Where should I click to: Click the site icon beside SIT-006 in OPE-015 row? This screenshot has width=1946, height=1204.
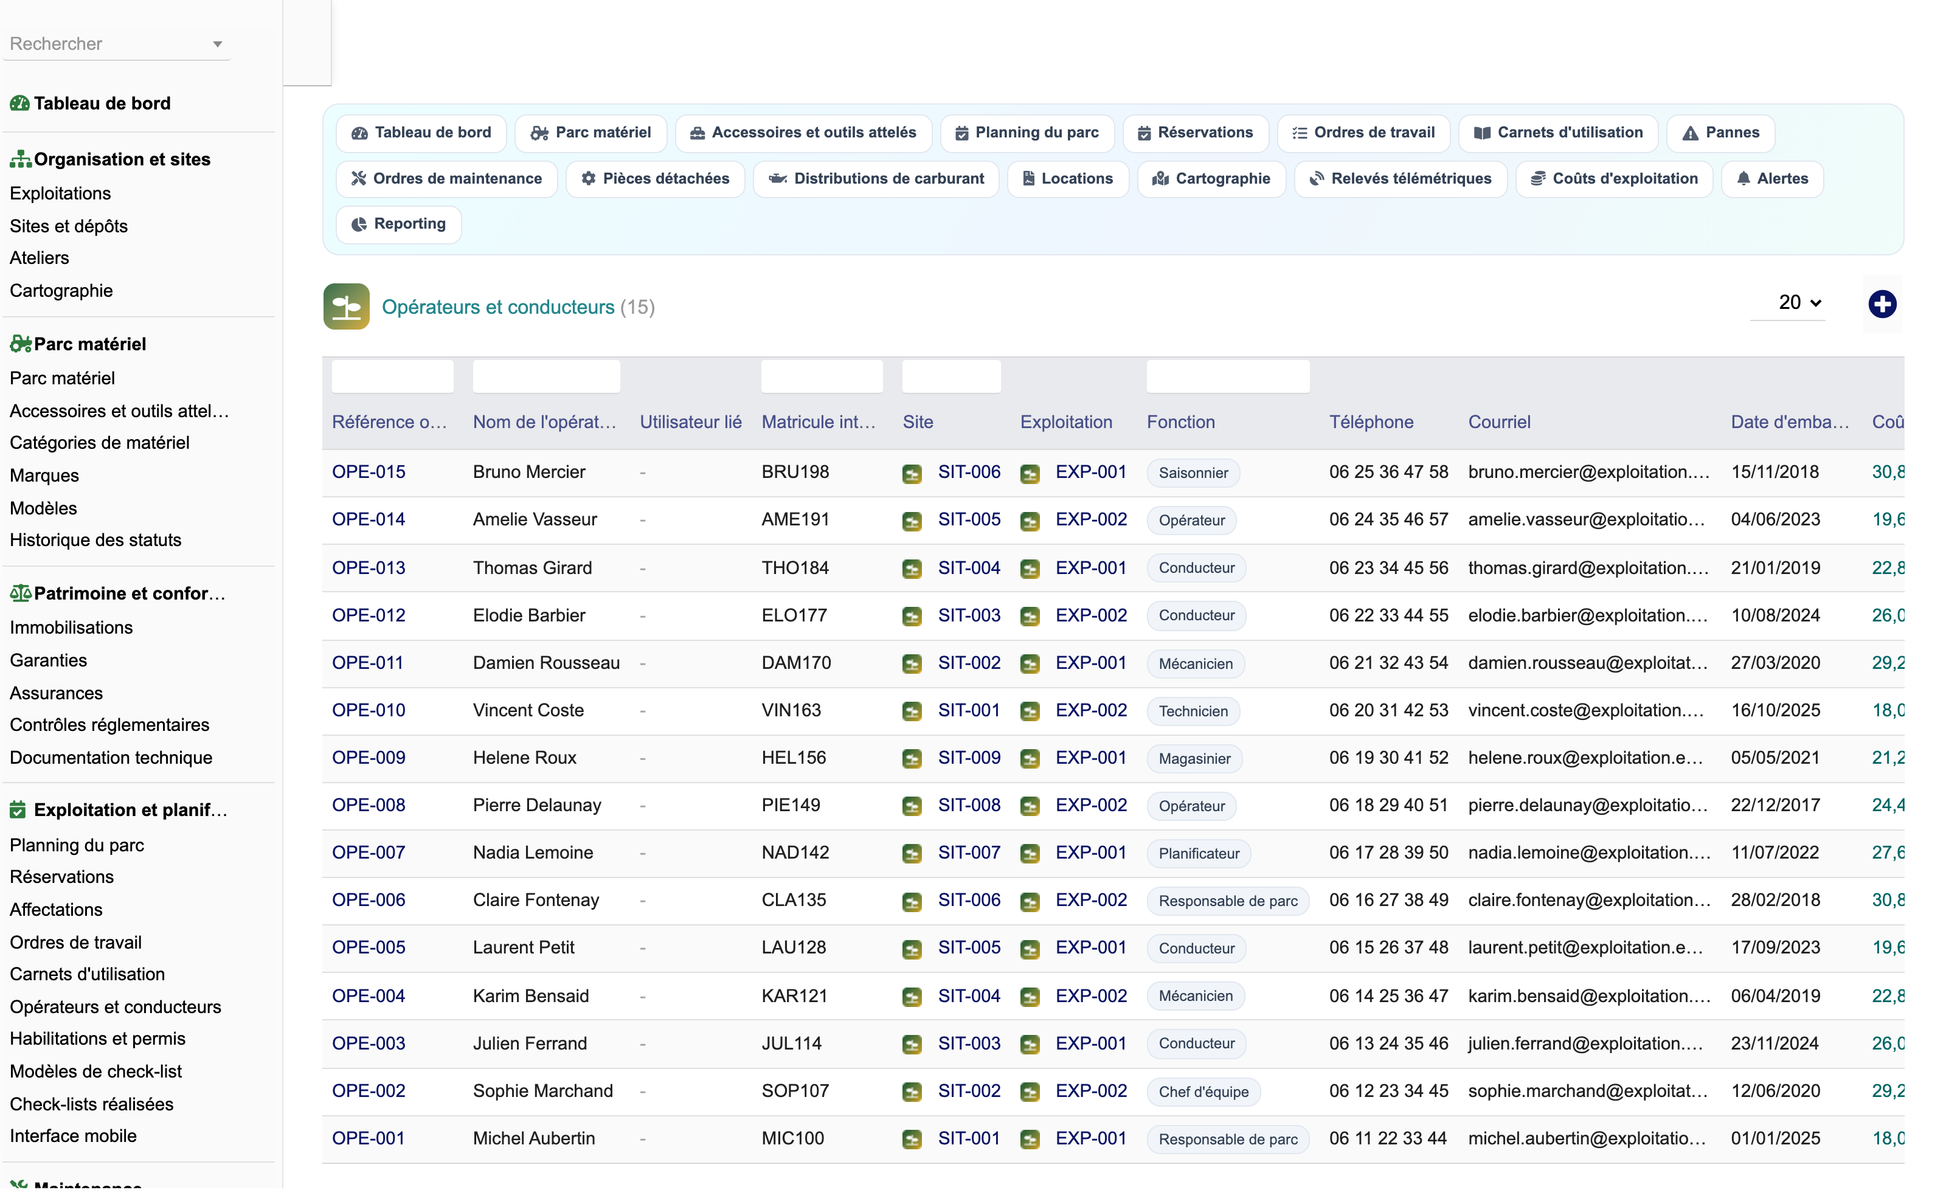click(x=912, y=474)
